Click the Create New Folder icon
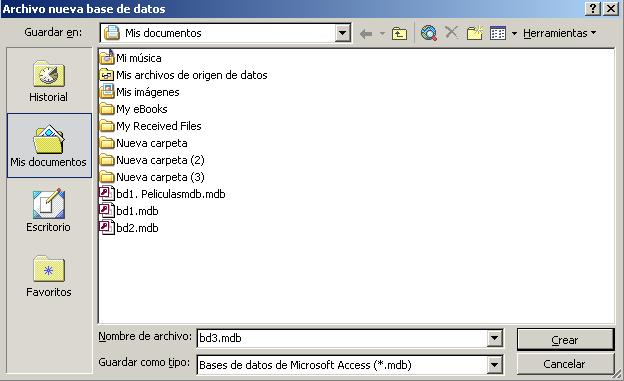The height and width of the screenshot is (381, 624). coord(475,33)
